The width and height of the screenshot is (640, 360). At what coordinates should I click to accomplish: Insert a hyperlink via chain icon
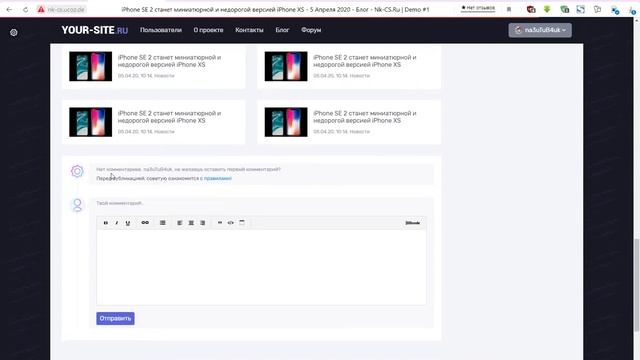145,223
